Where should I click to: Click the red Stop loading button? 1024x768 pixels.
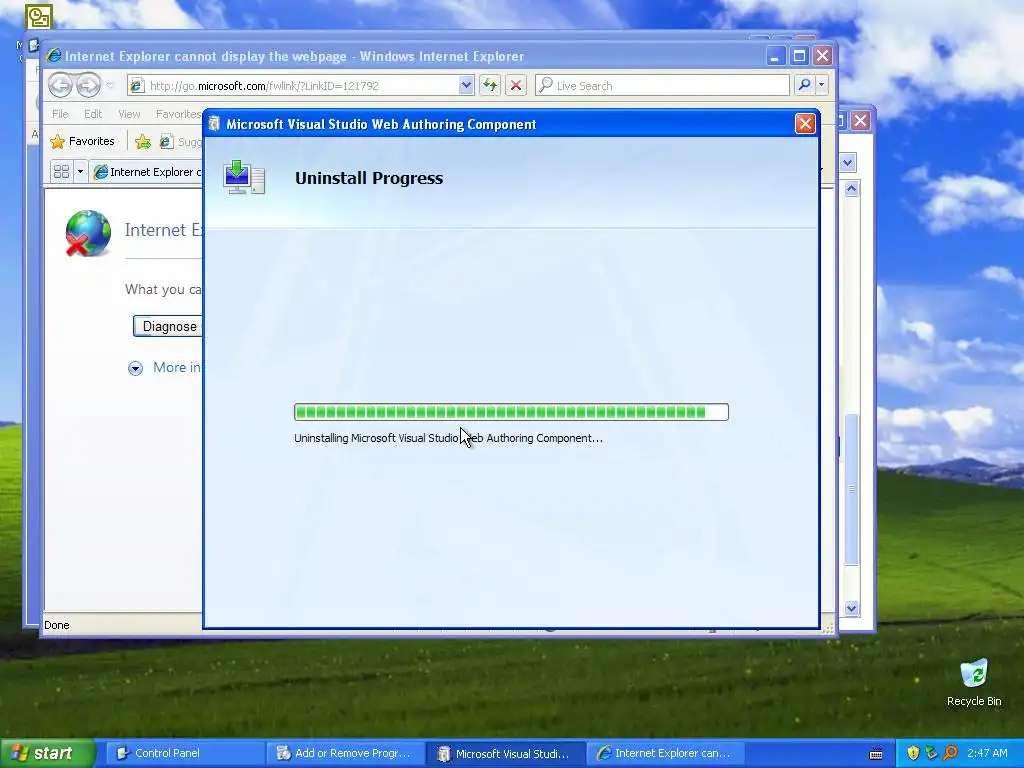(516, 86)
